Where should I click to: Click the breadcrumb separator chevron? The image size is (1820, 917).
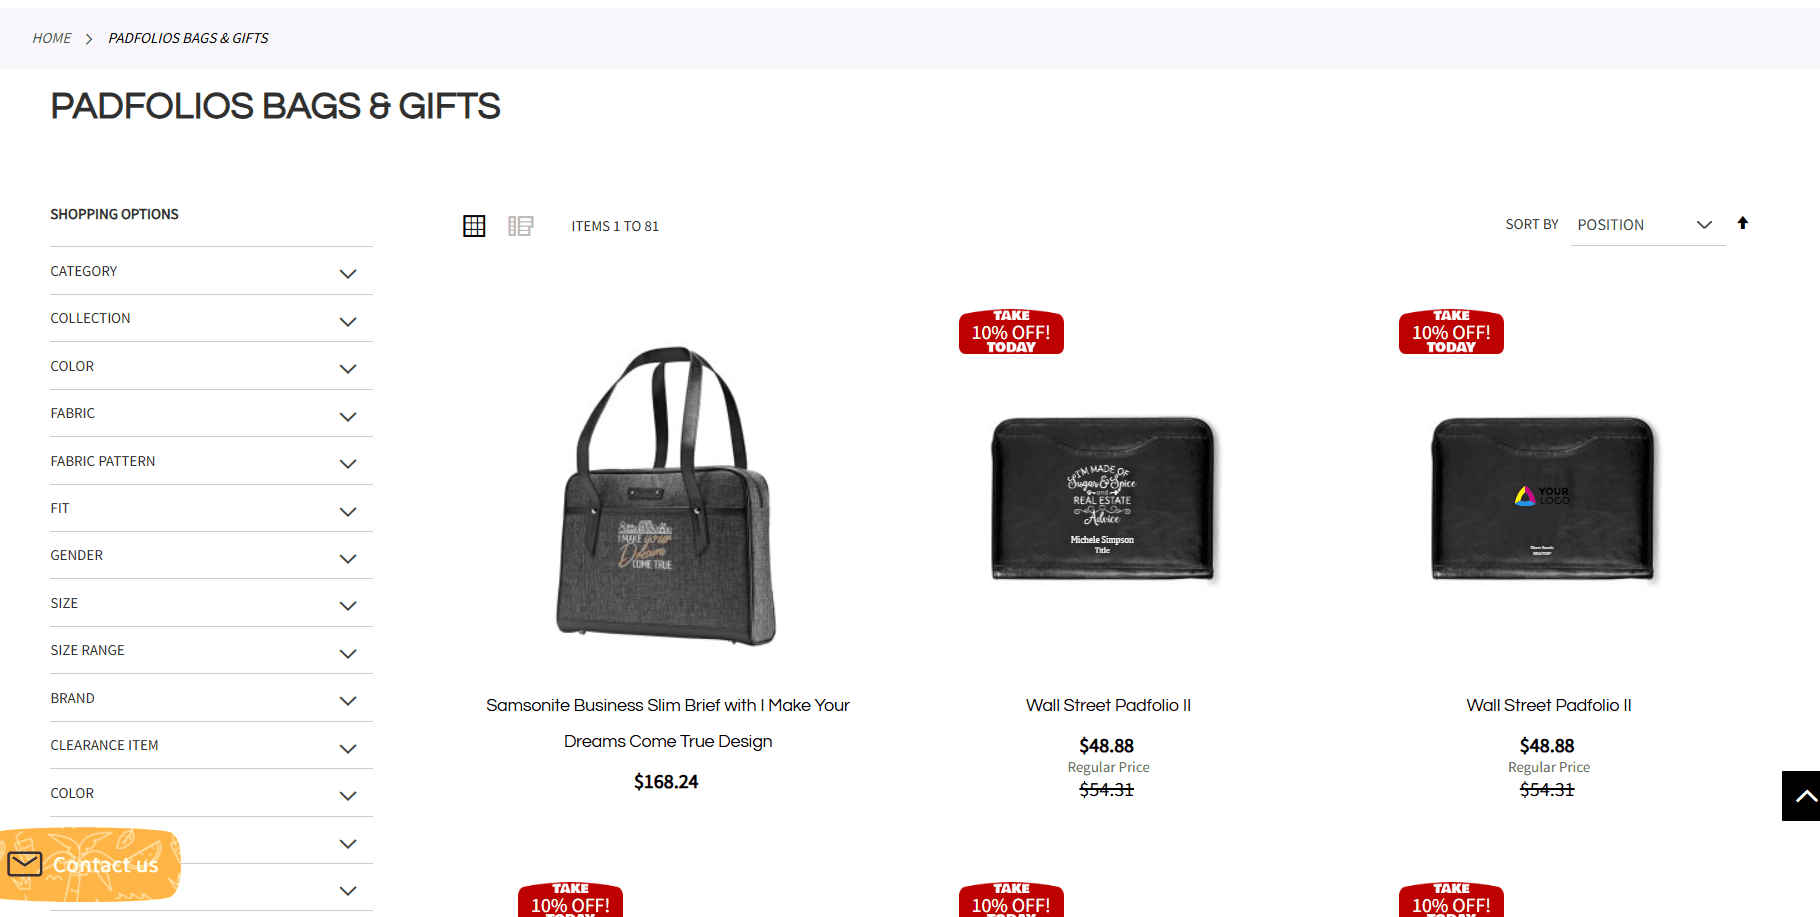(89, 39)
